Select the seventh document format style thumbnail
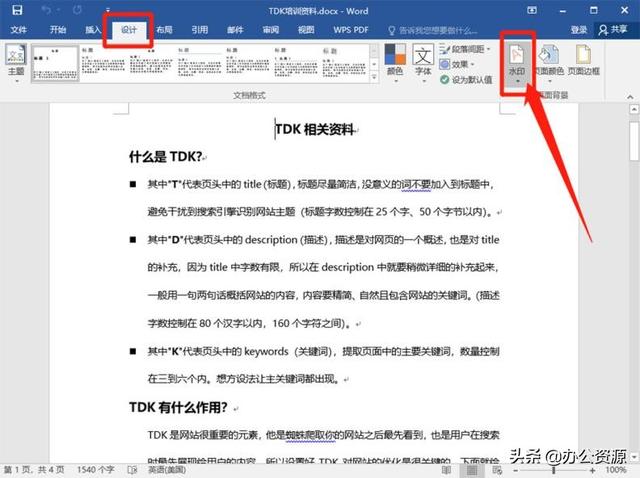 point(344,63)
